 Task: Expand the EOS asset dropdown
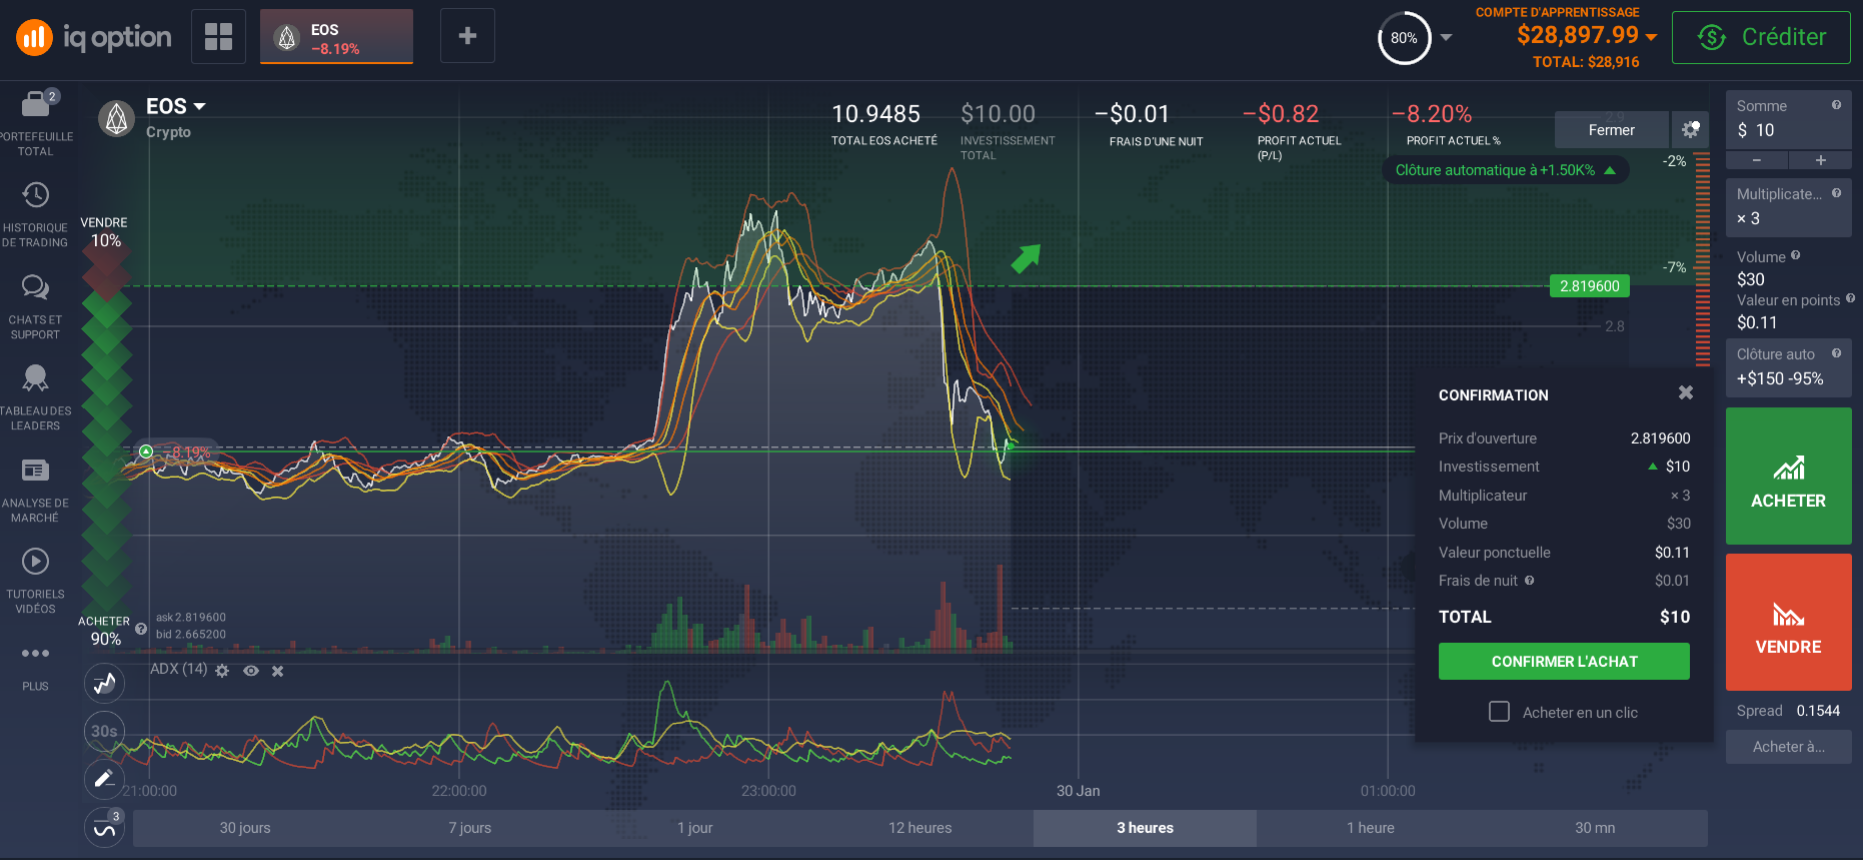(x=199, y=106)
